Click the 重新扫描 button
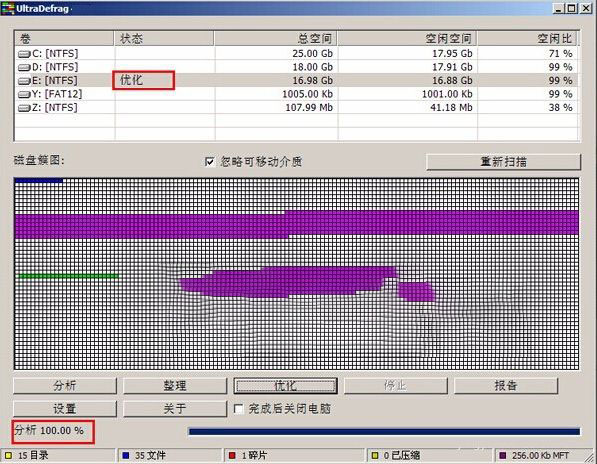Screen dimensions: 597x464 (503, 162)
